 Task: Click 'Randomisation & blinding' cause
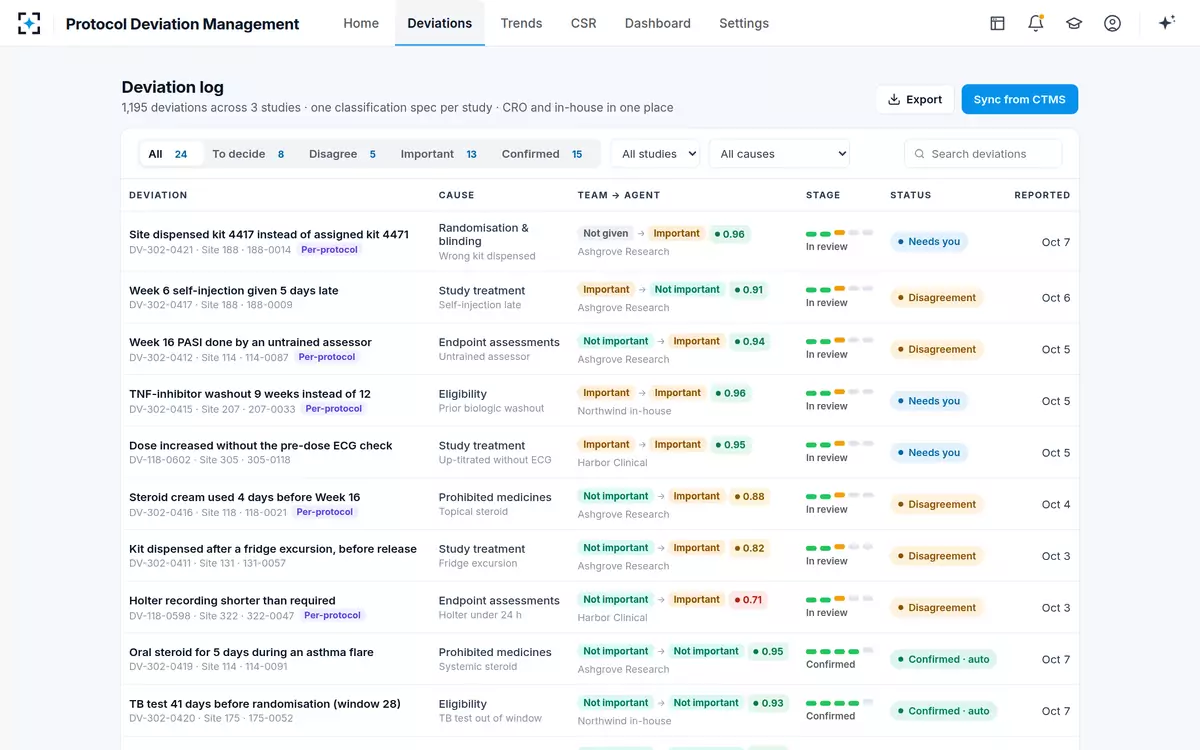pyautogui.click(x=484, y=234)
